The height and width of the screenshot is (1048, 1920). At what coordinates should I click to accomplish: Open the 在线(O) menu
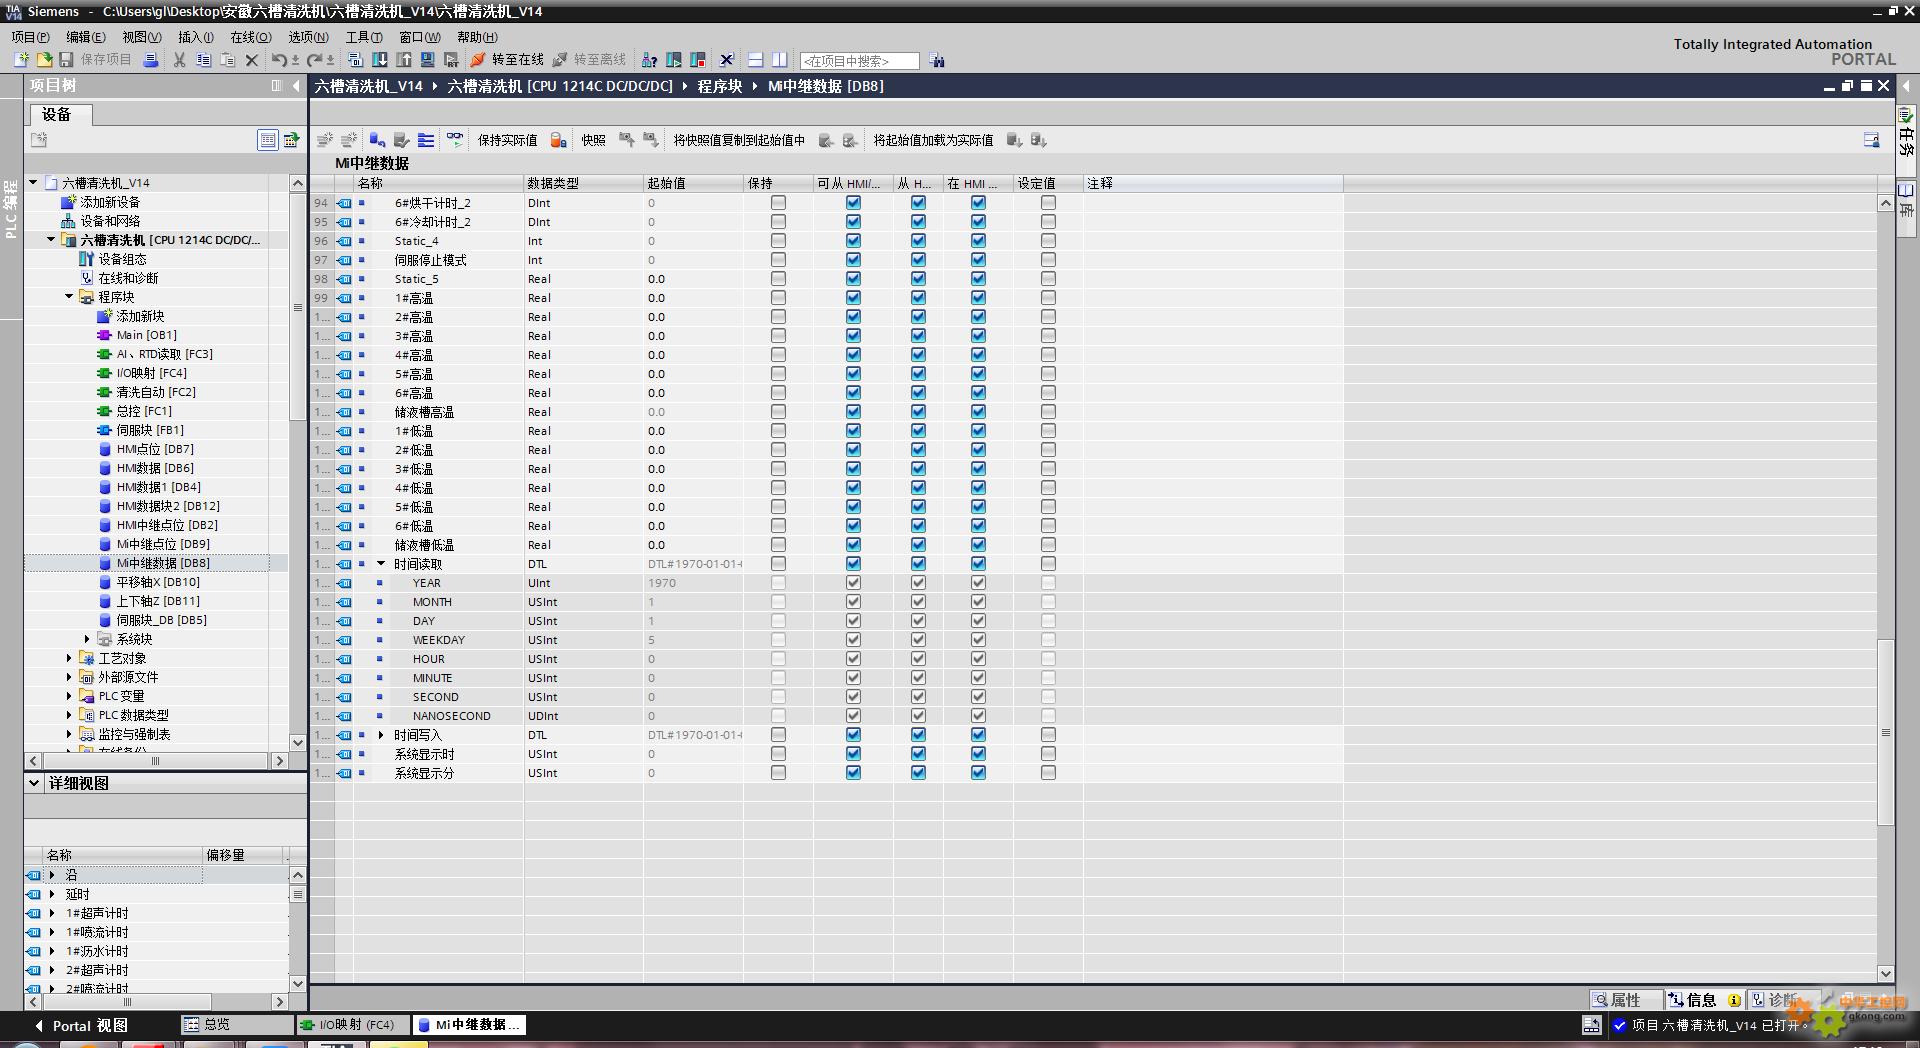coord(250,37)
